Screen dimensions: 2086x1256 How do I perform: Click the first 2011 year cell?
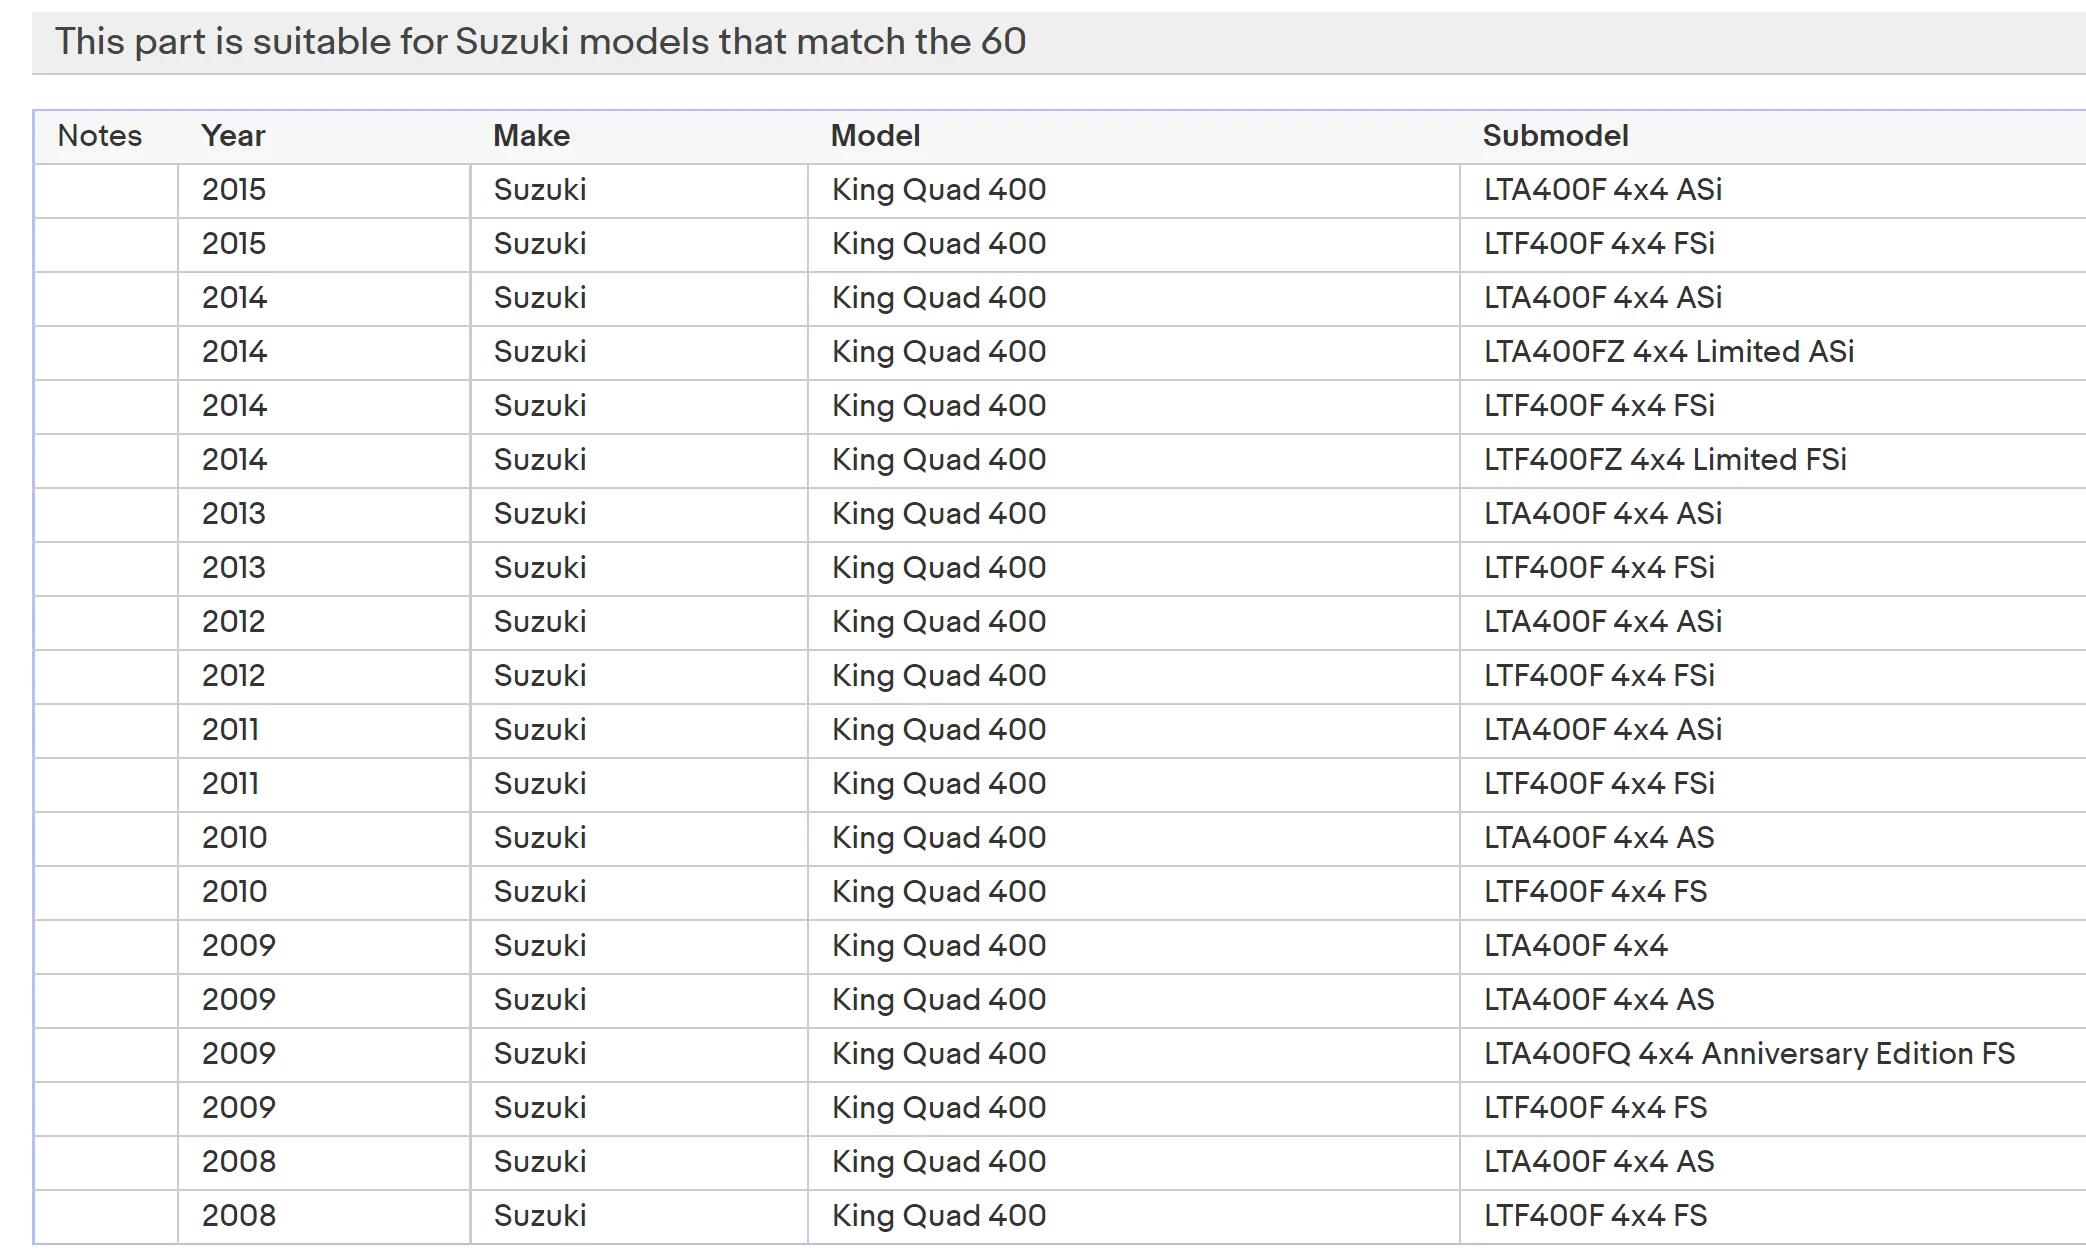click(230, 730)
